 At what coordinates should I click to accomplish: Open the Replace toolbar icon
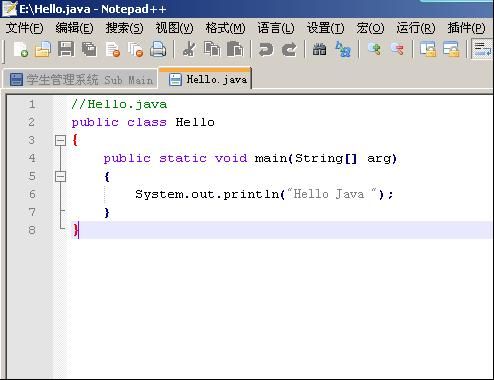pyautogui.click(x=343, y=49)
